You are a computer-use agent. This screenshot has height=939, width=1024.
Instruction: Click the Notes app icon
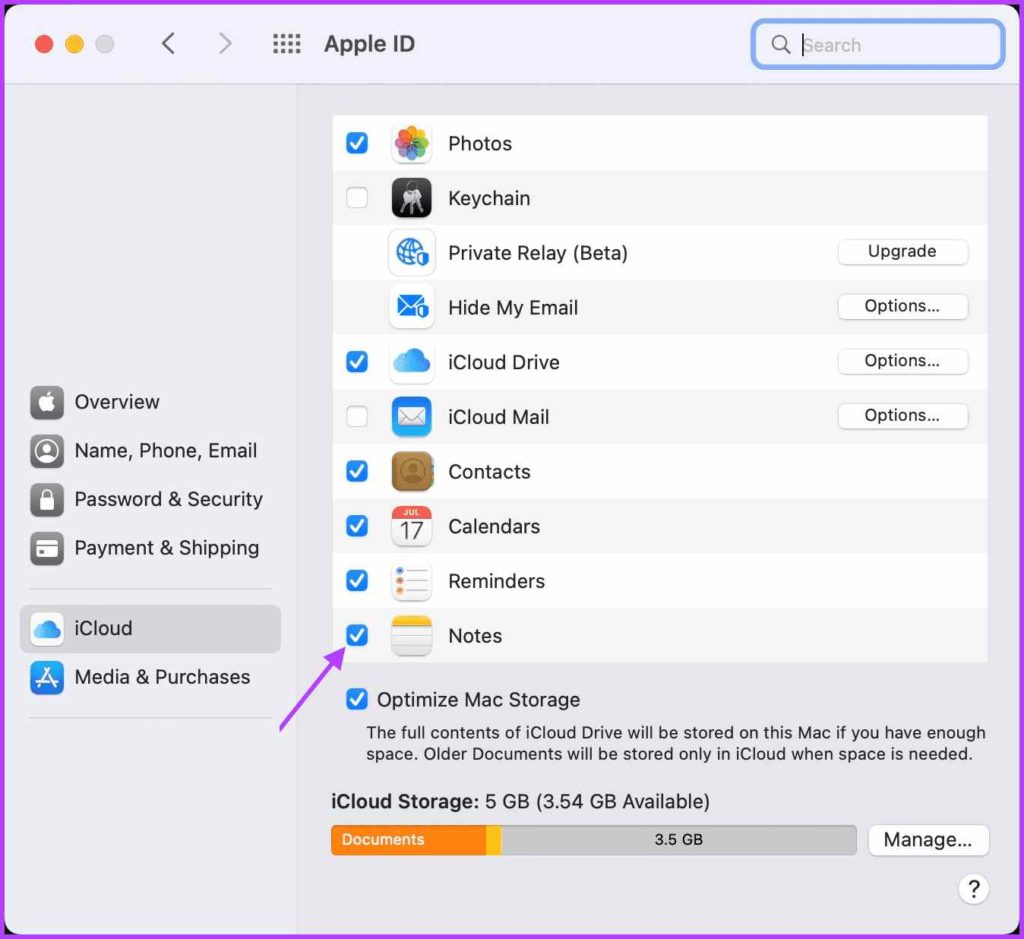pyautogui.click(x=411, y=635)
